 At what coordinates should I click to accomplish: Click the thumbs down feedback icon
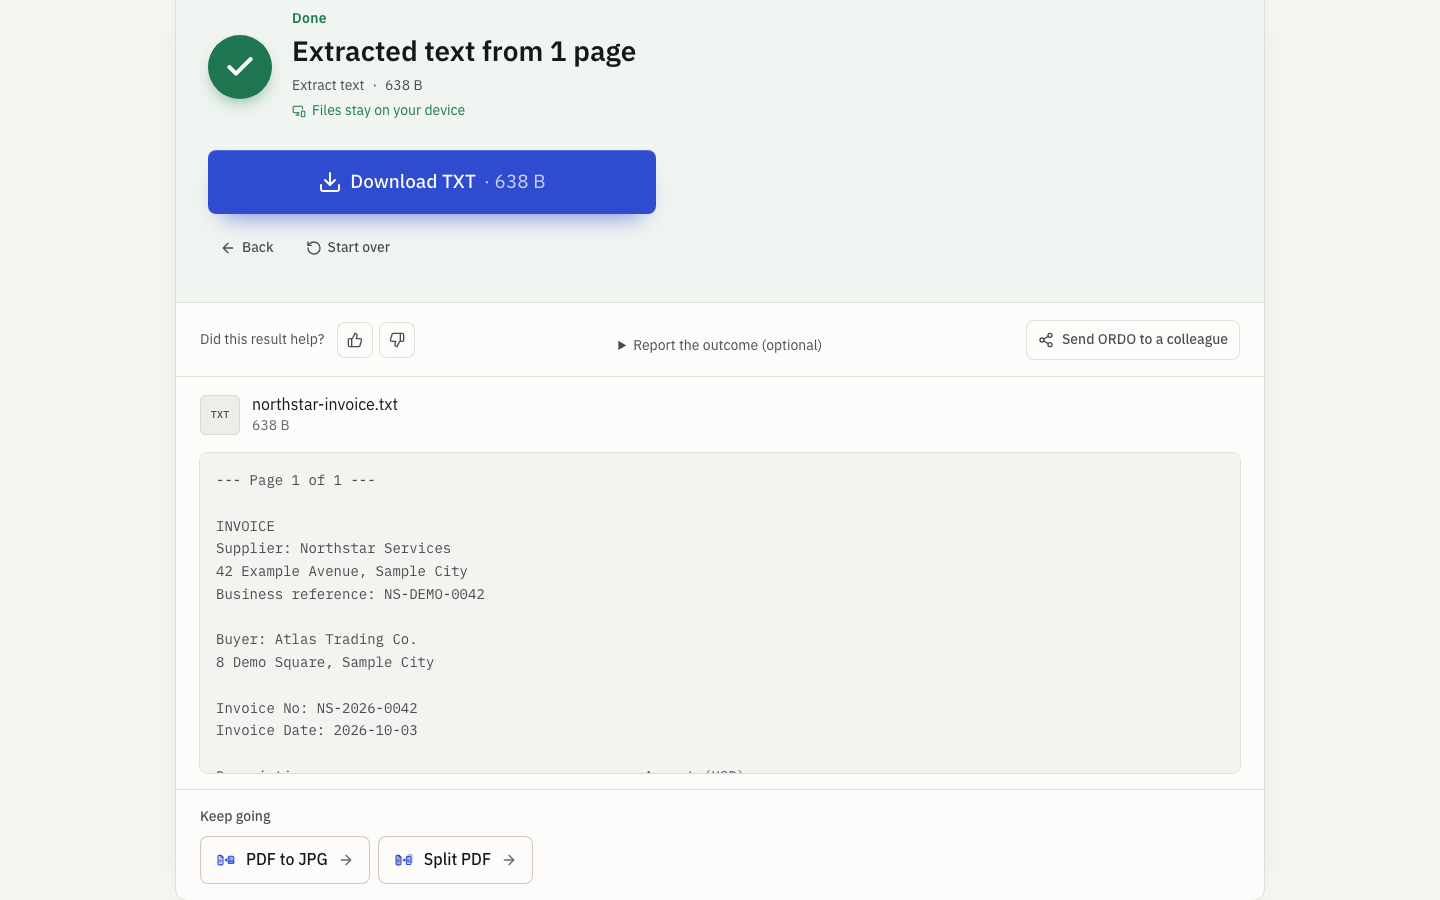pos(397,340)
